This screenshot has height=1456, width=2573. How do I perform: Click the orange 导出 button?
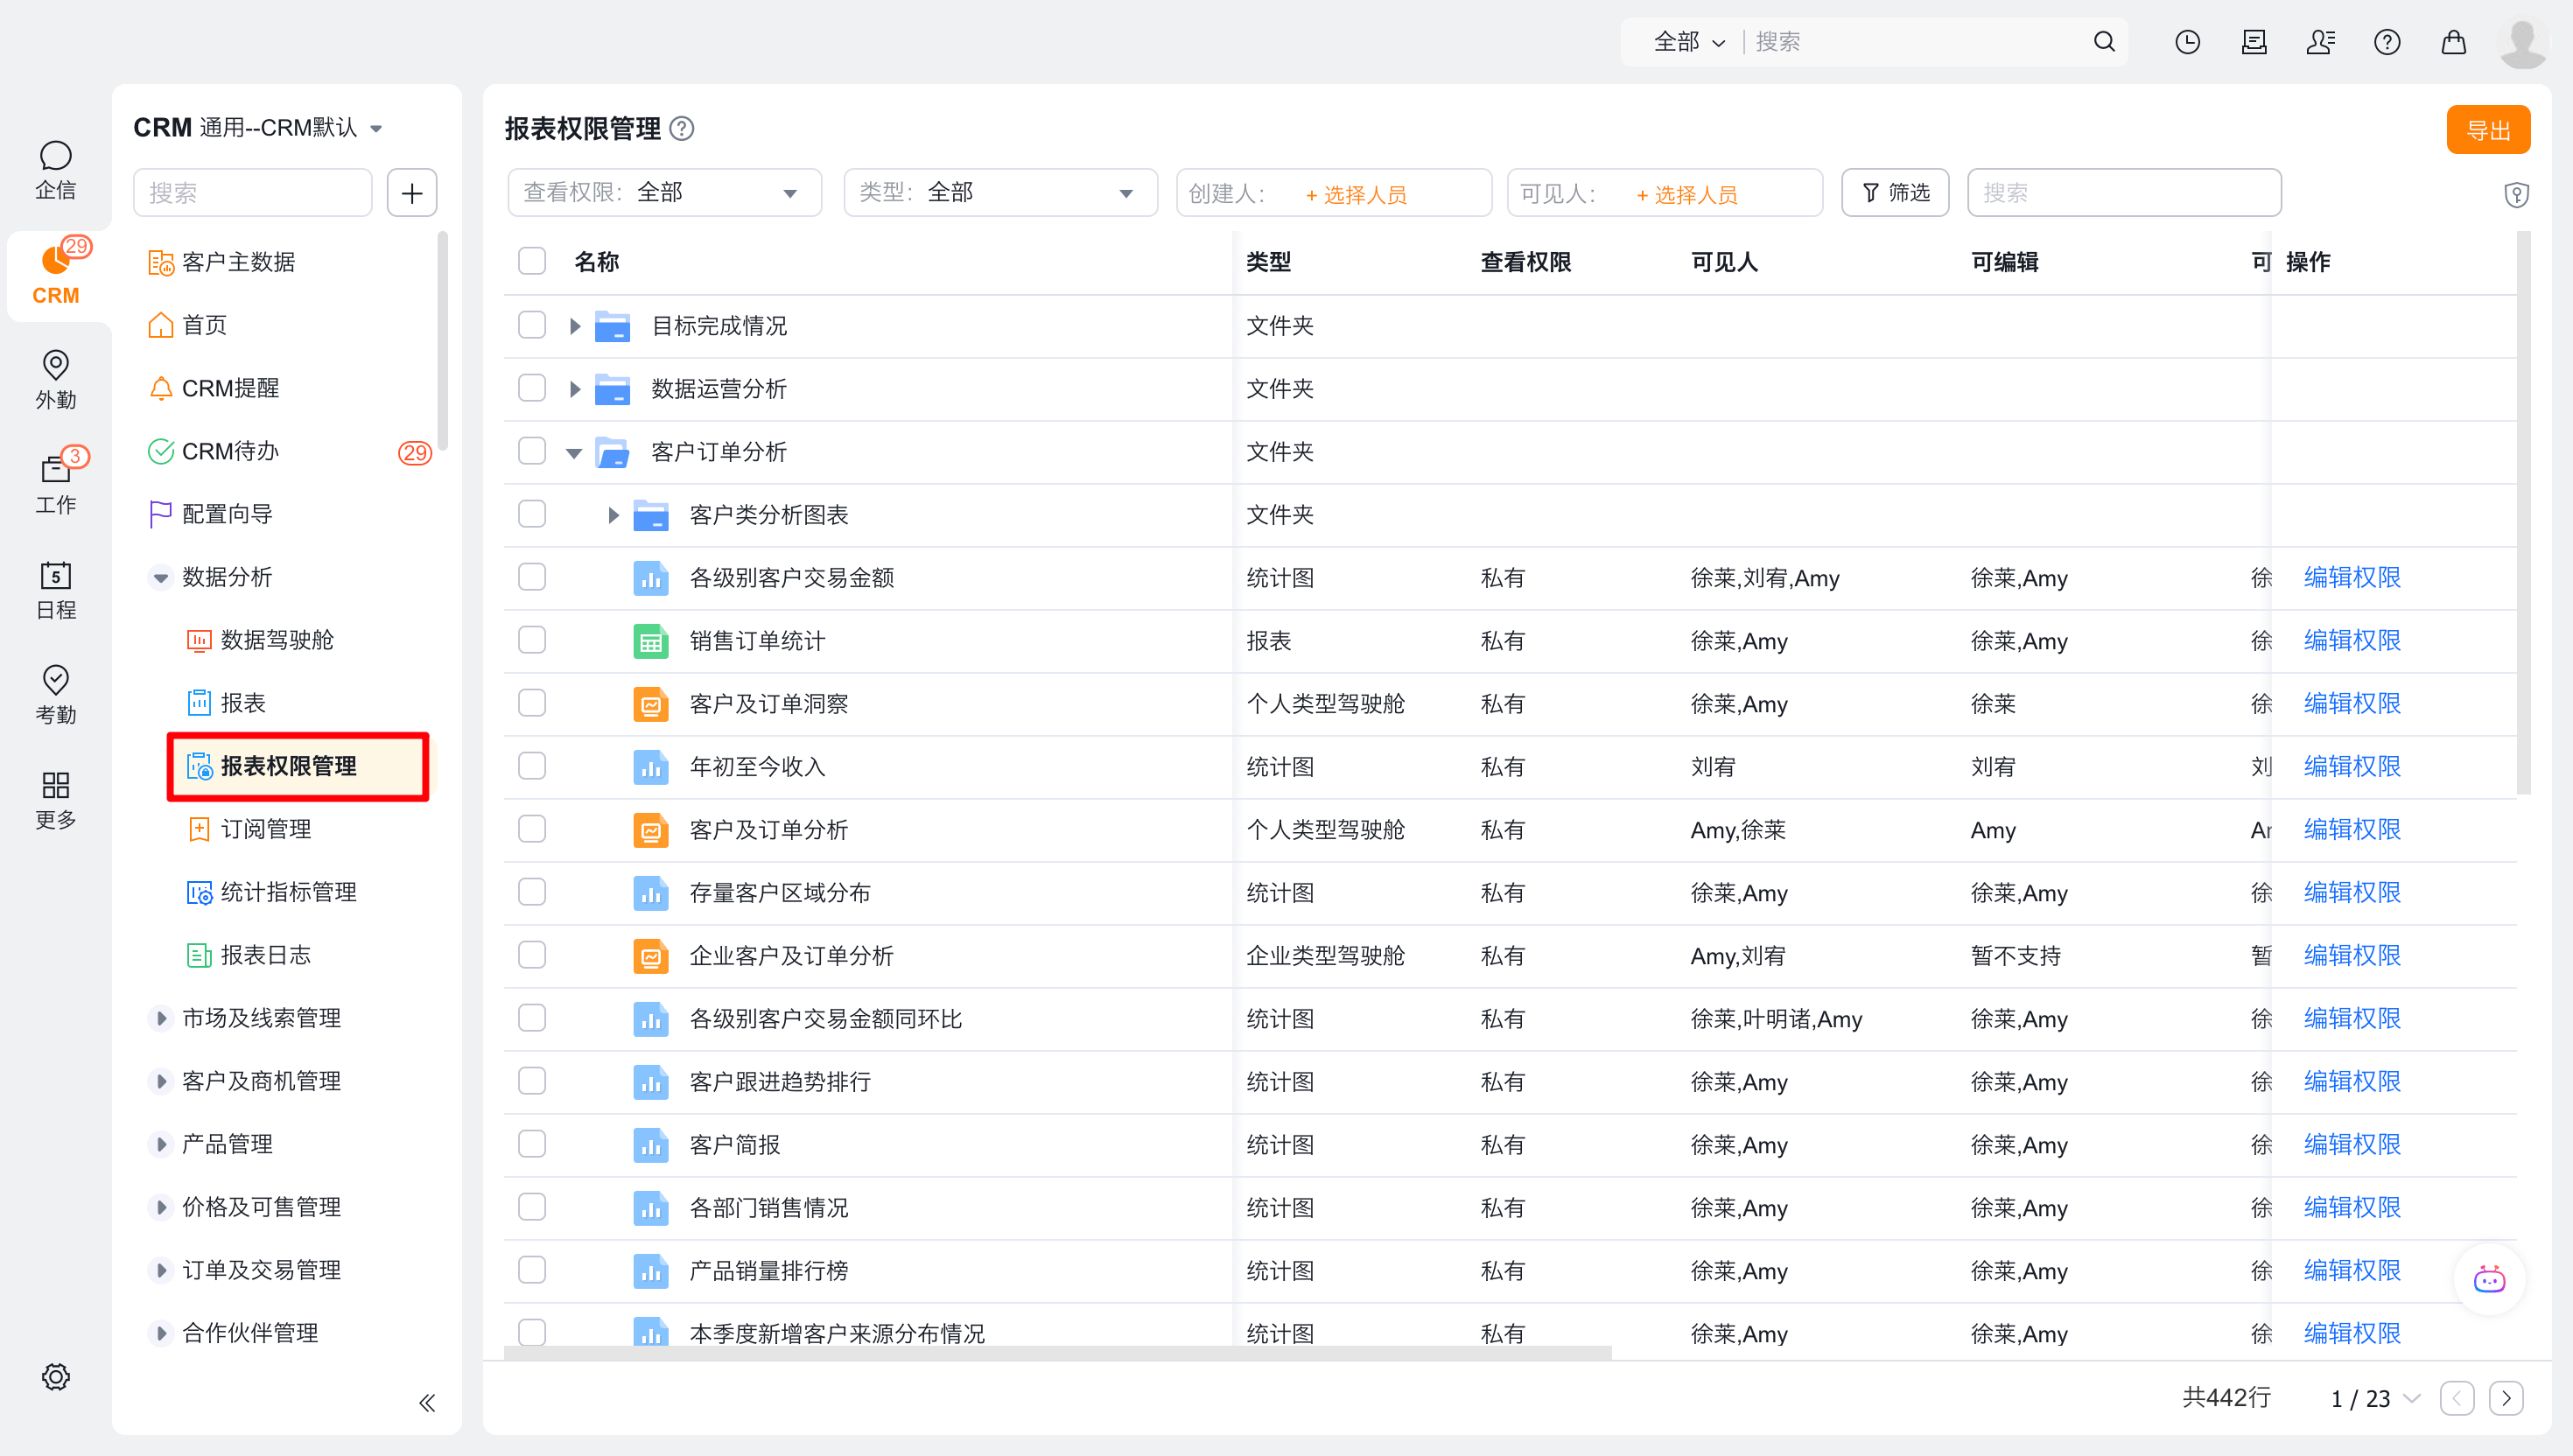pos(2487,130)
